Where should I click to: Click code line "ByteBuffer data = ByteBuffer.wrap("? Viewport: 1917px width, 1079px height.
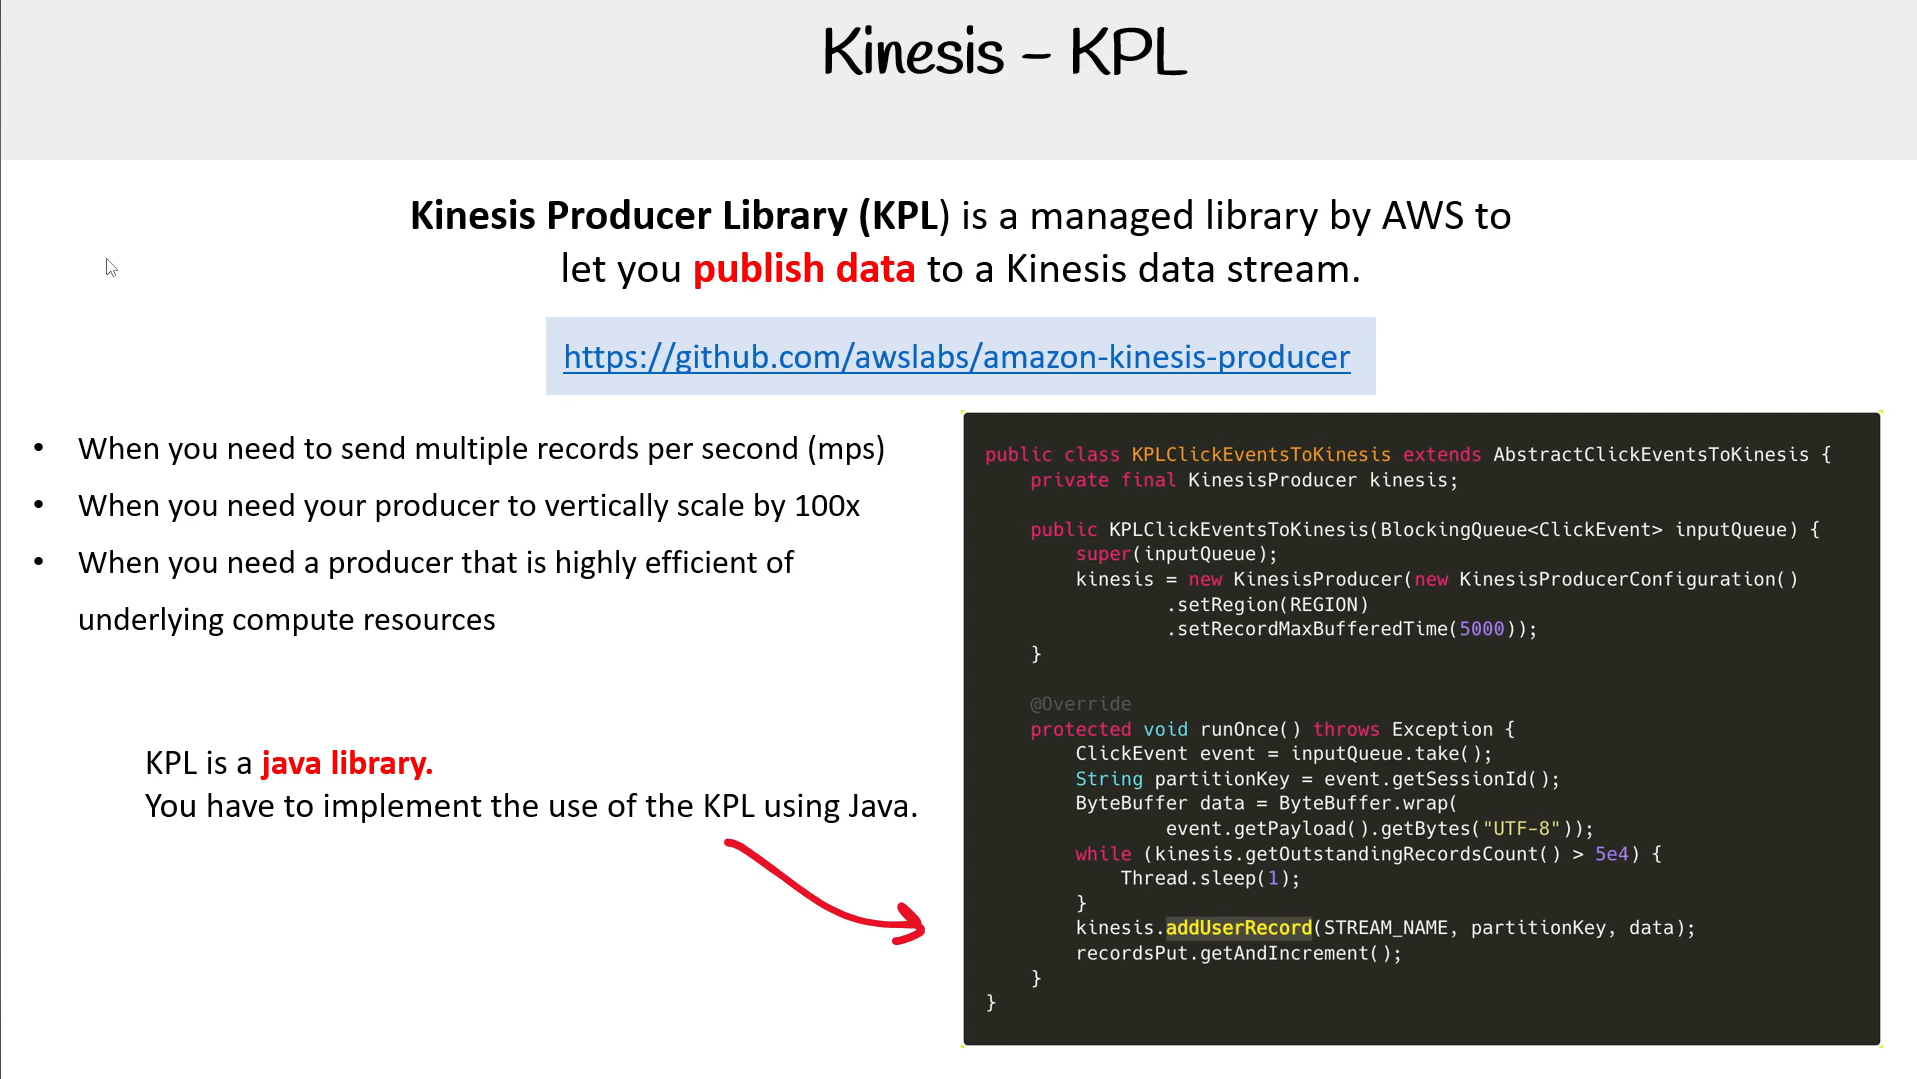1267,803
